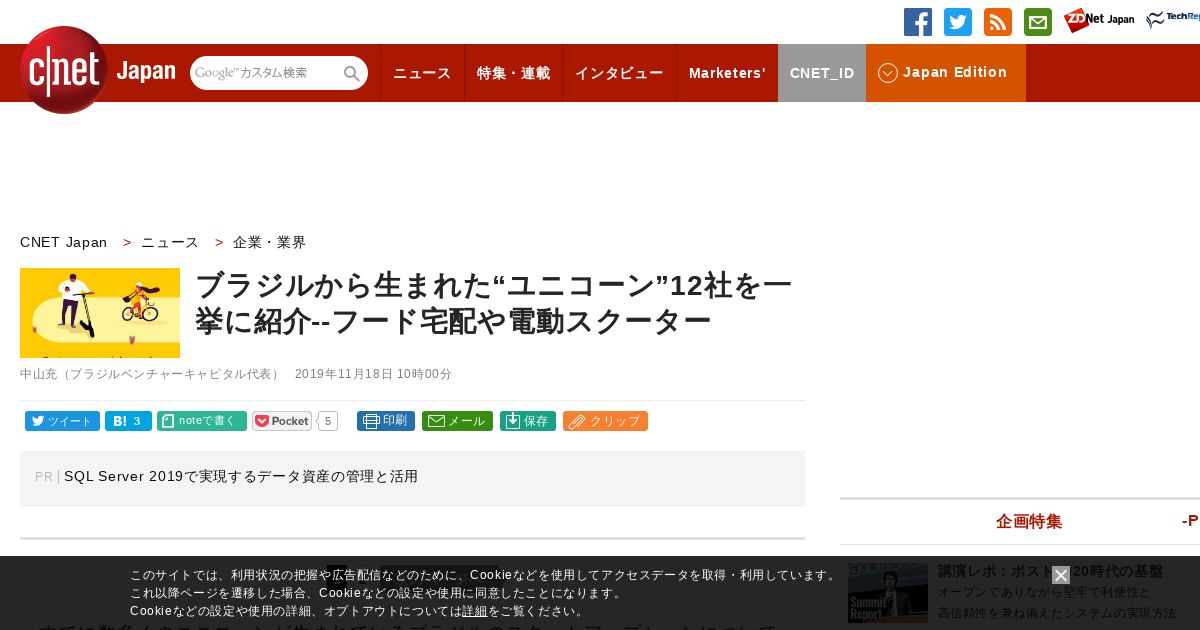Go to ニュース breadcrumb
Image resolution: width=1200 pixels, height=630 pixels.
coord(170,242)
